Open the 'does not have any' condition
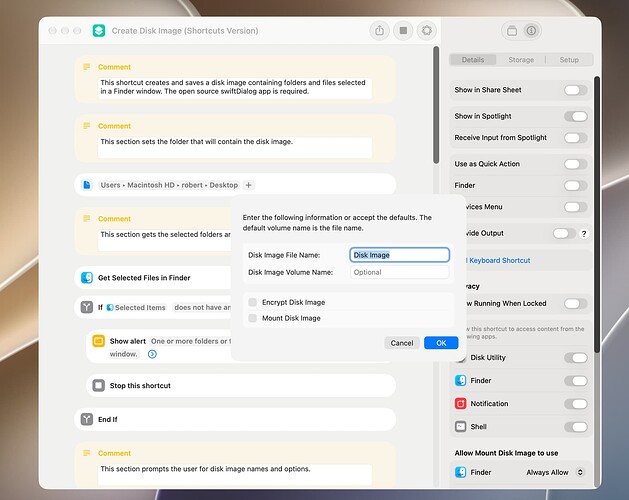This screenshot has width=629, height=500. coord(202,307)
